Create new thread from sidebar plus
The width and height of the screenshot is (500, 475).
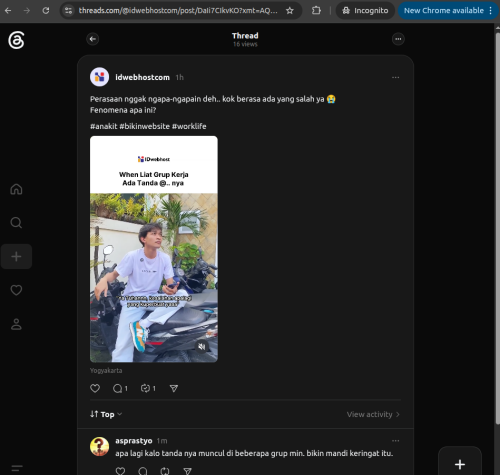tap(16, 256)
